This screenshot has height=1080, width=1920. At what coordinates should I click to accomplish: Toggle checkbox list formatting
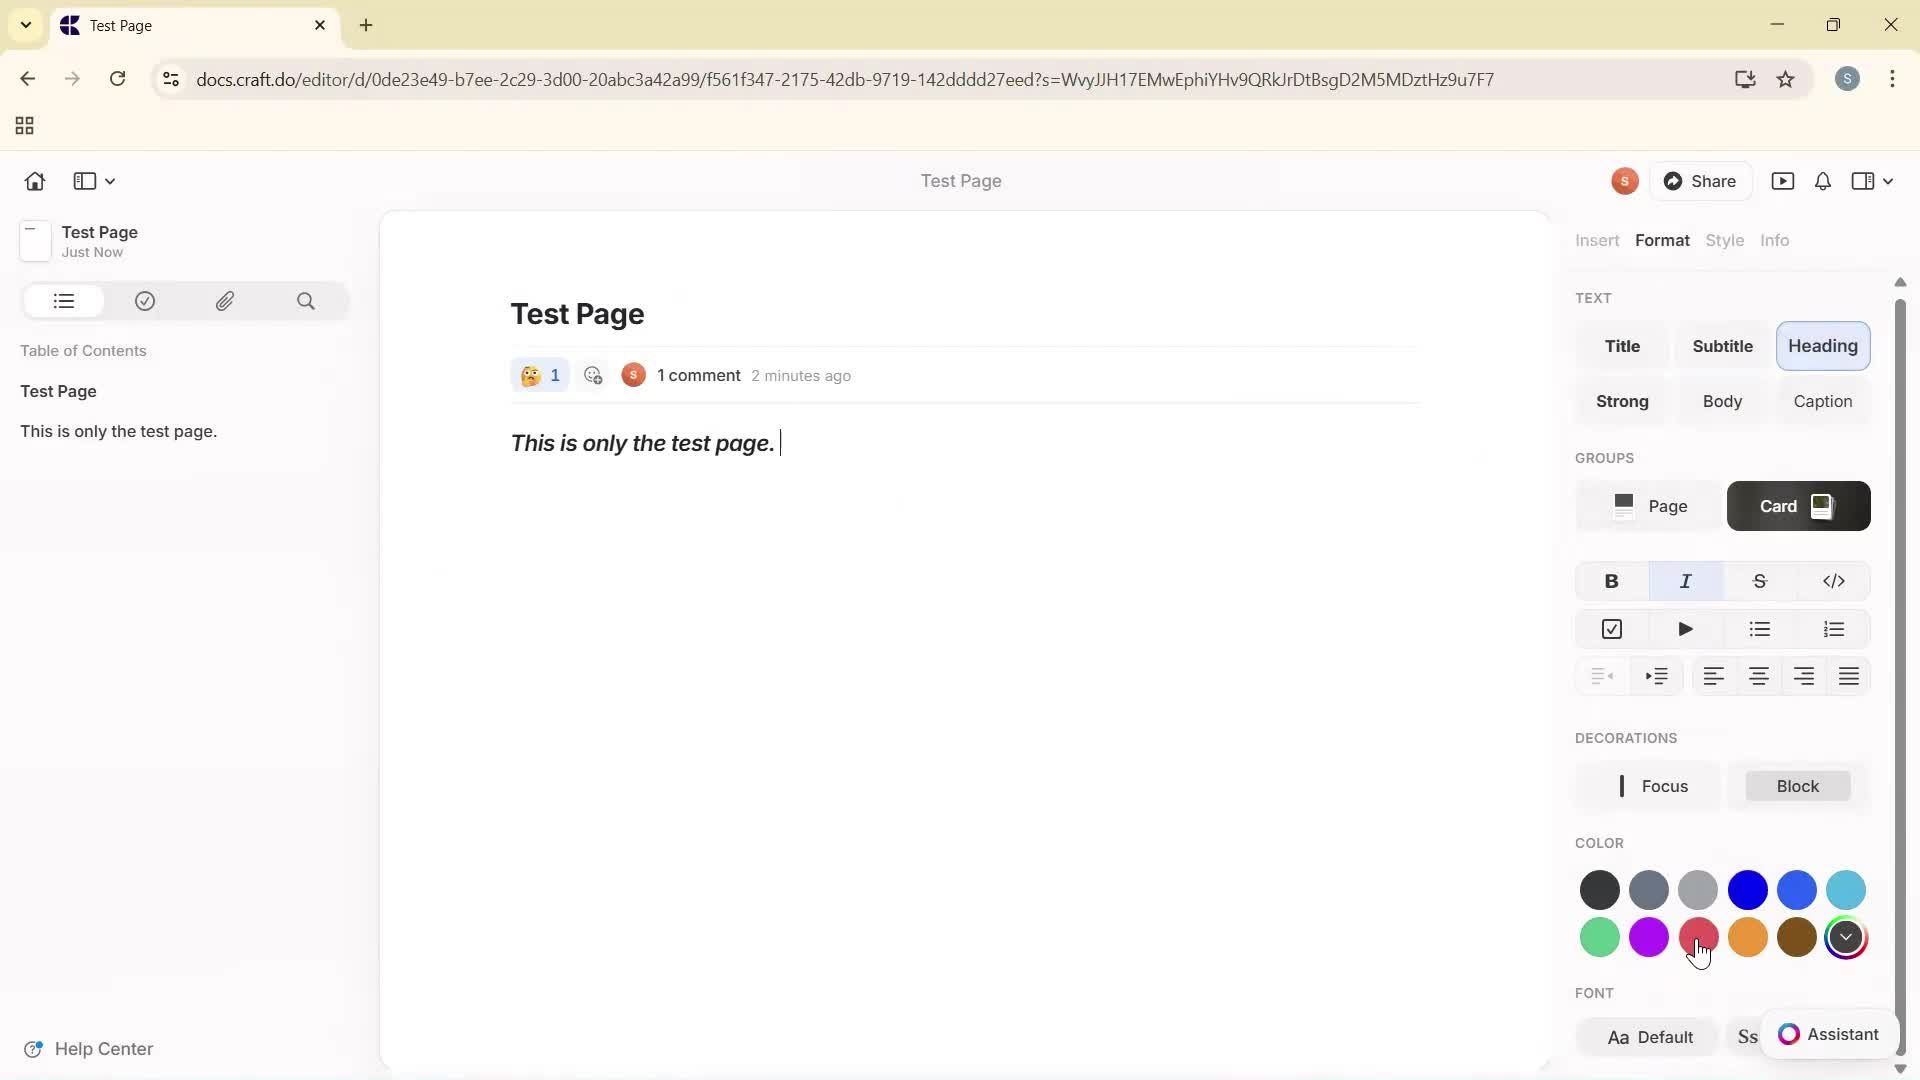tap(1612, 629)
